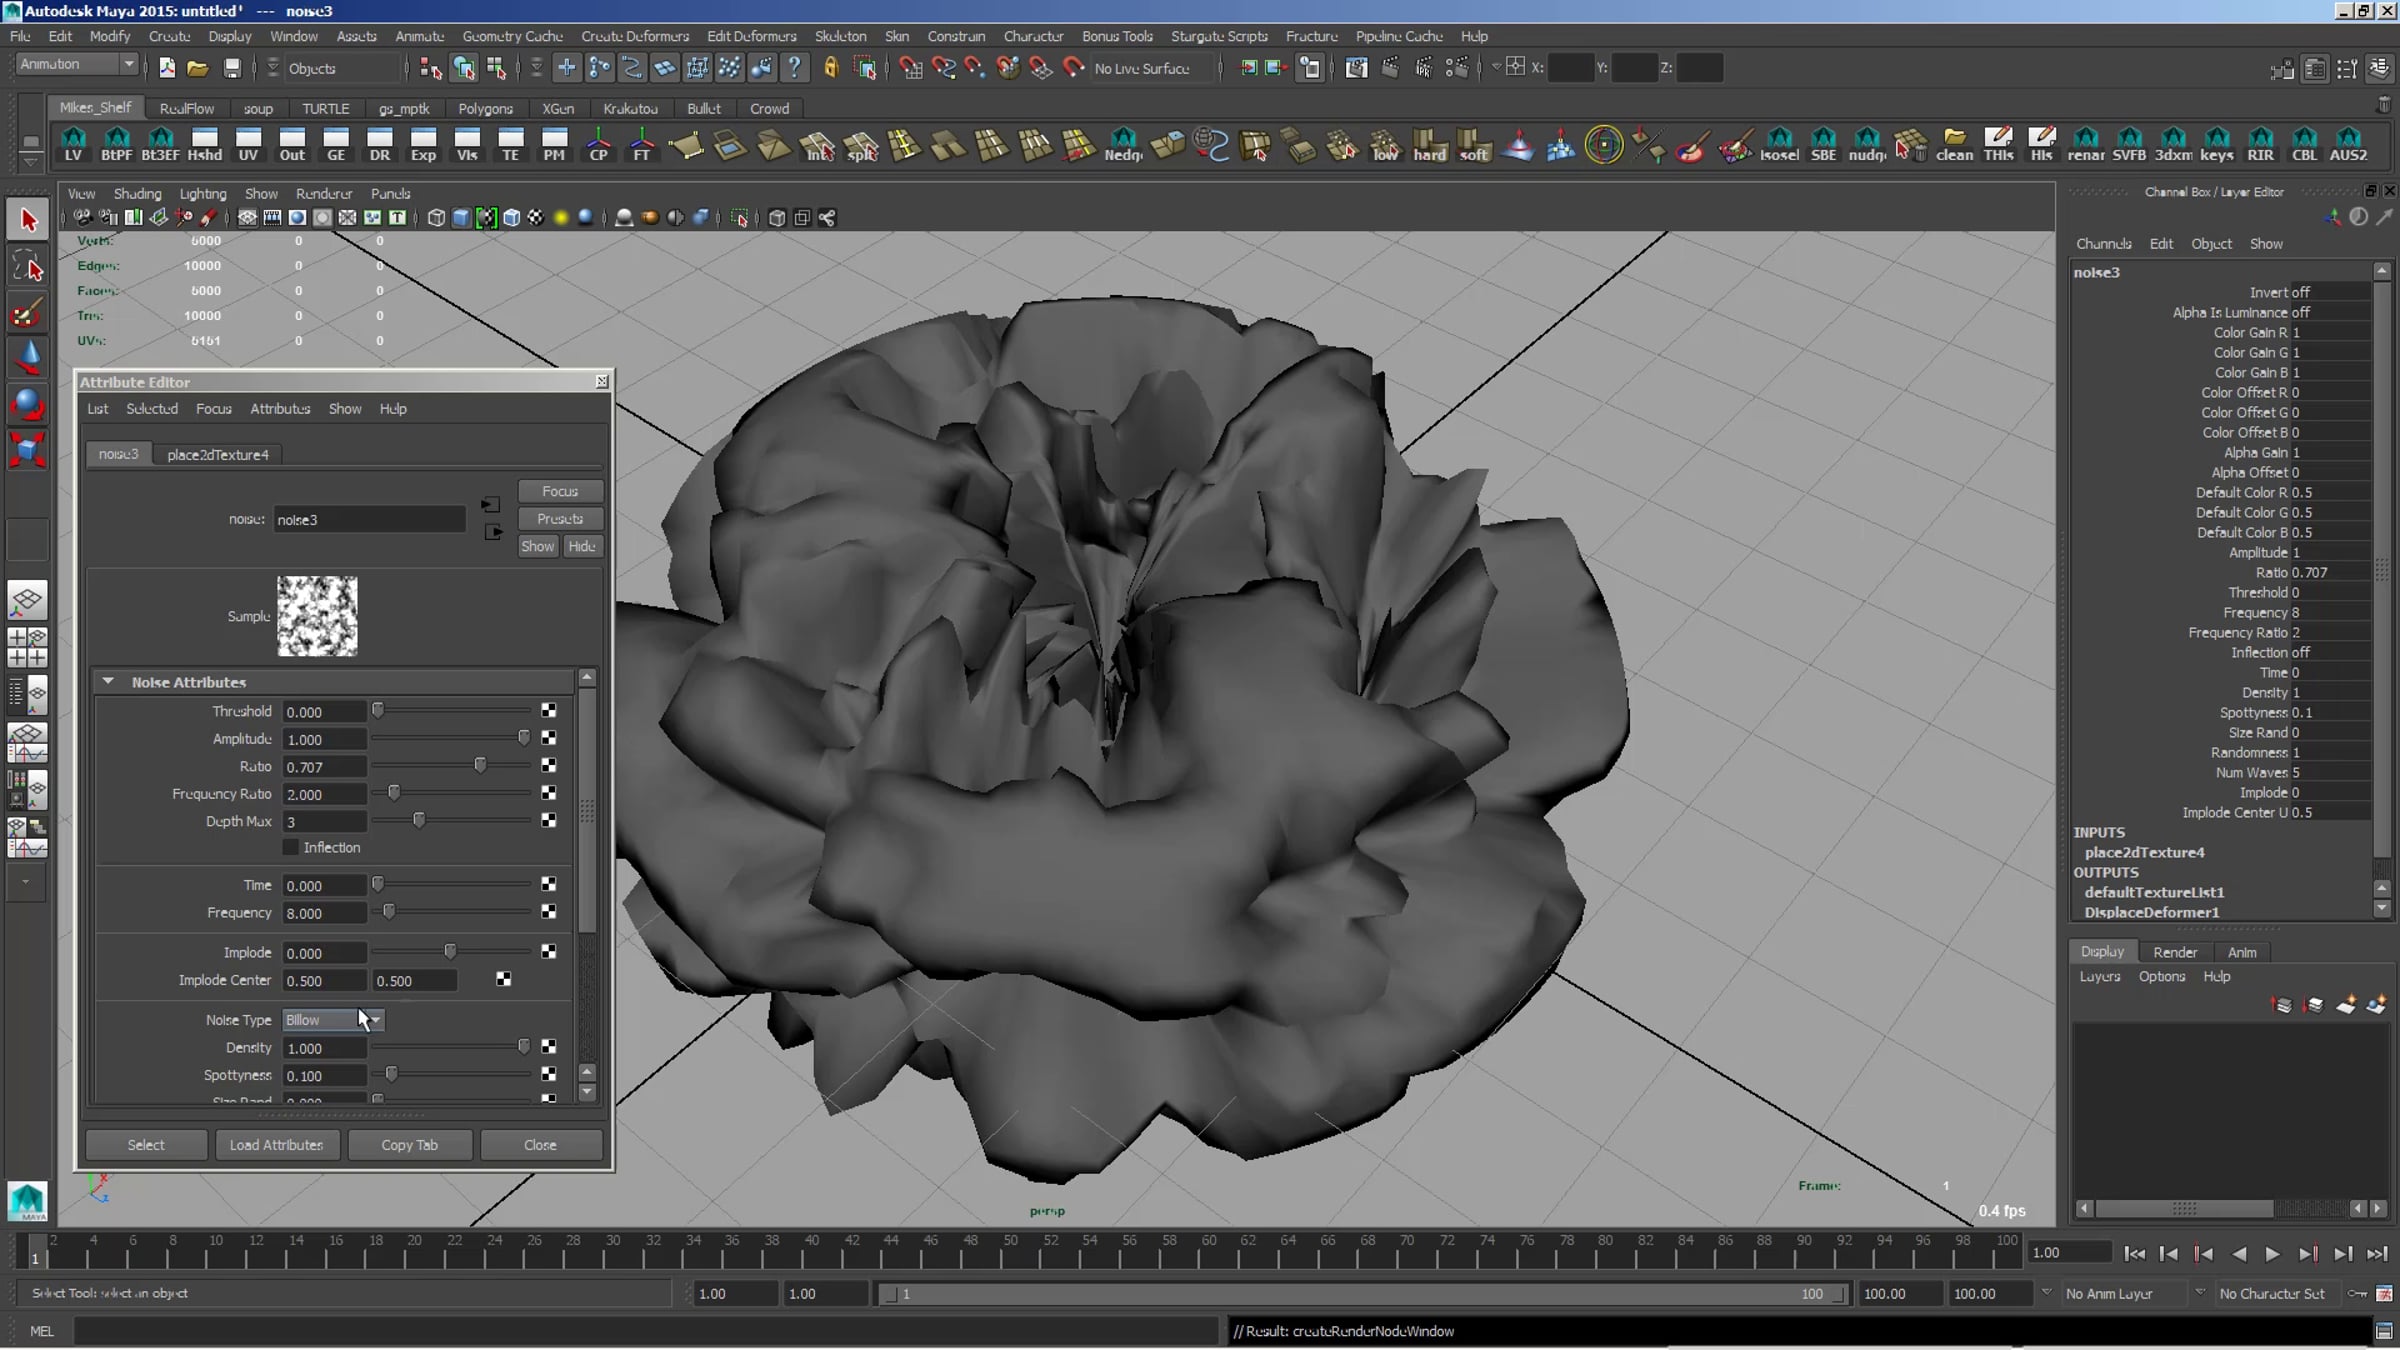The width and height of the screenshot is (2400, 1350).
Task: Open the Create Deformers menu
Action: pyautogui.click(x=634, y=36)
